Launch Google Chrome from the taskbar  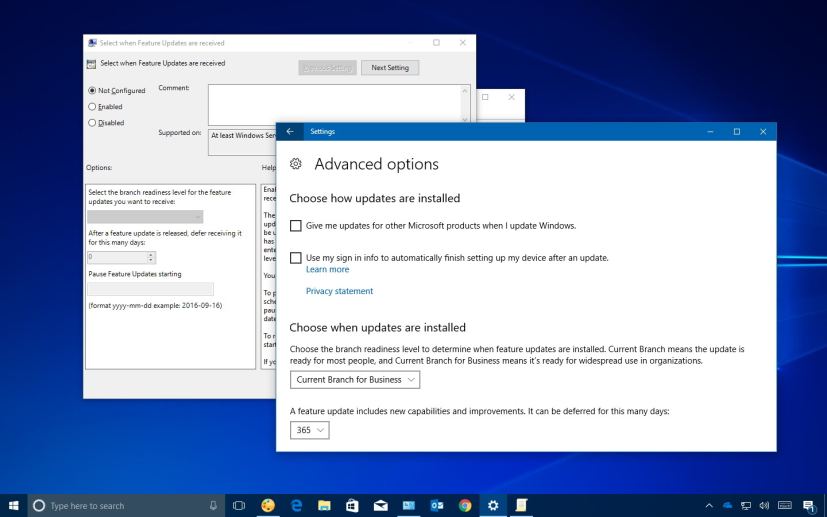pyautogui.click(x=465, y=505)
